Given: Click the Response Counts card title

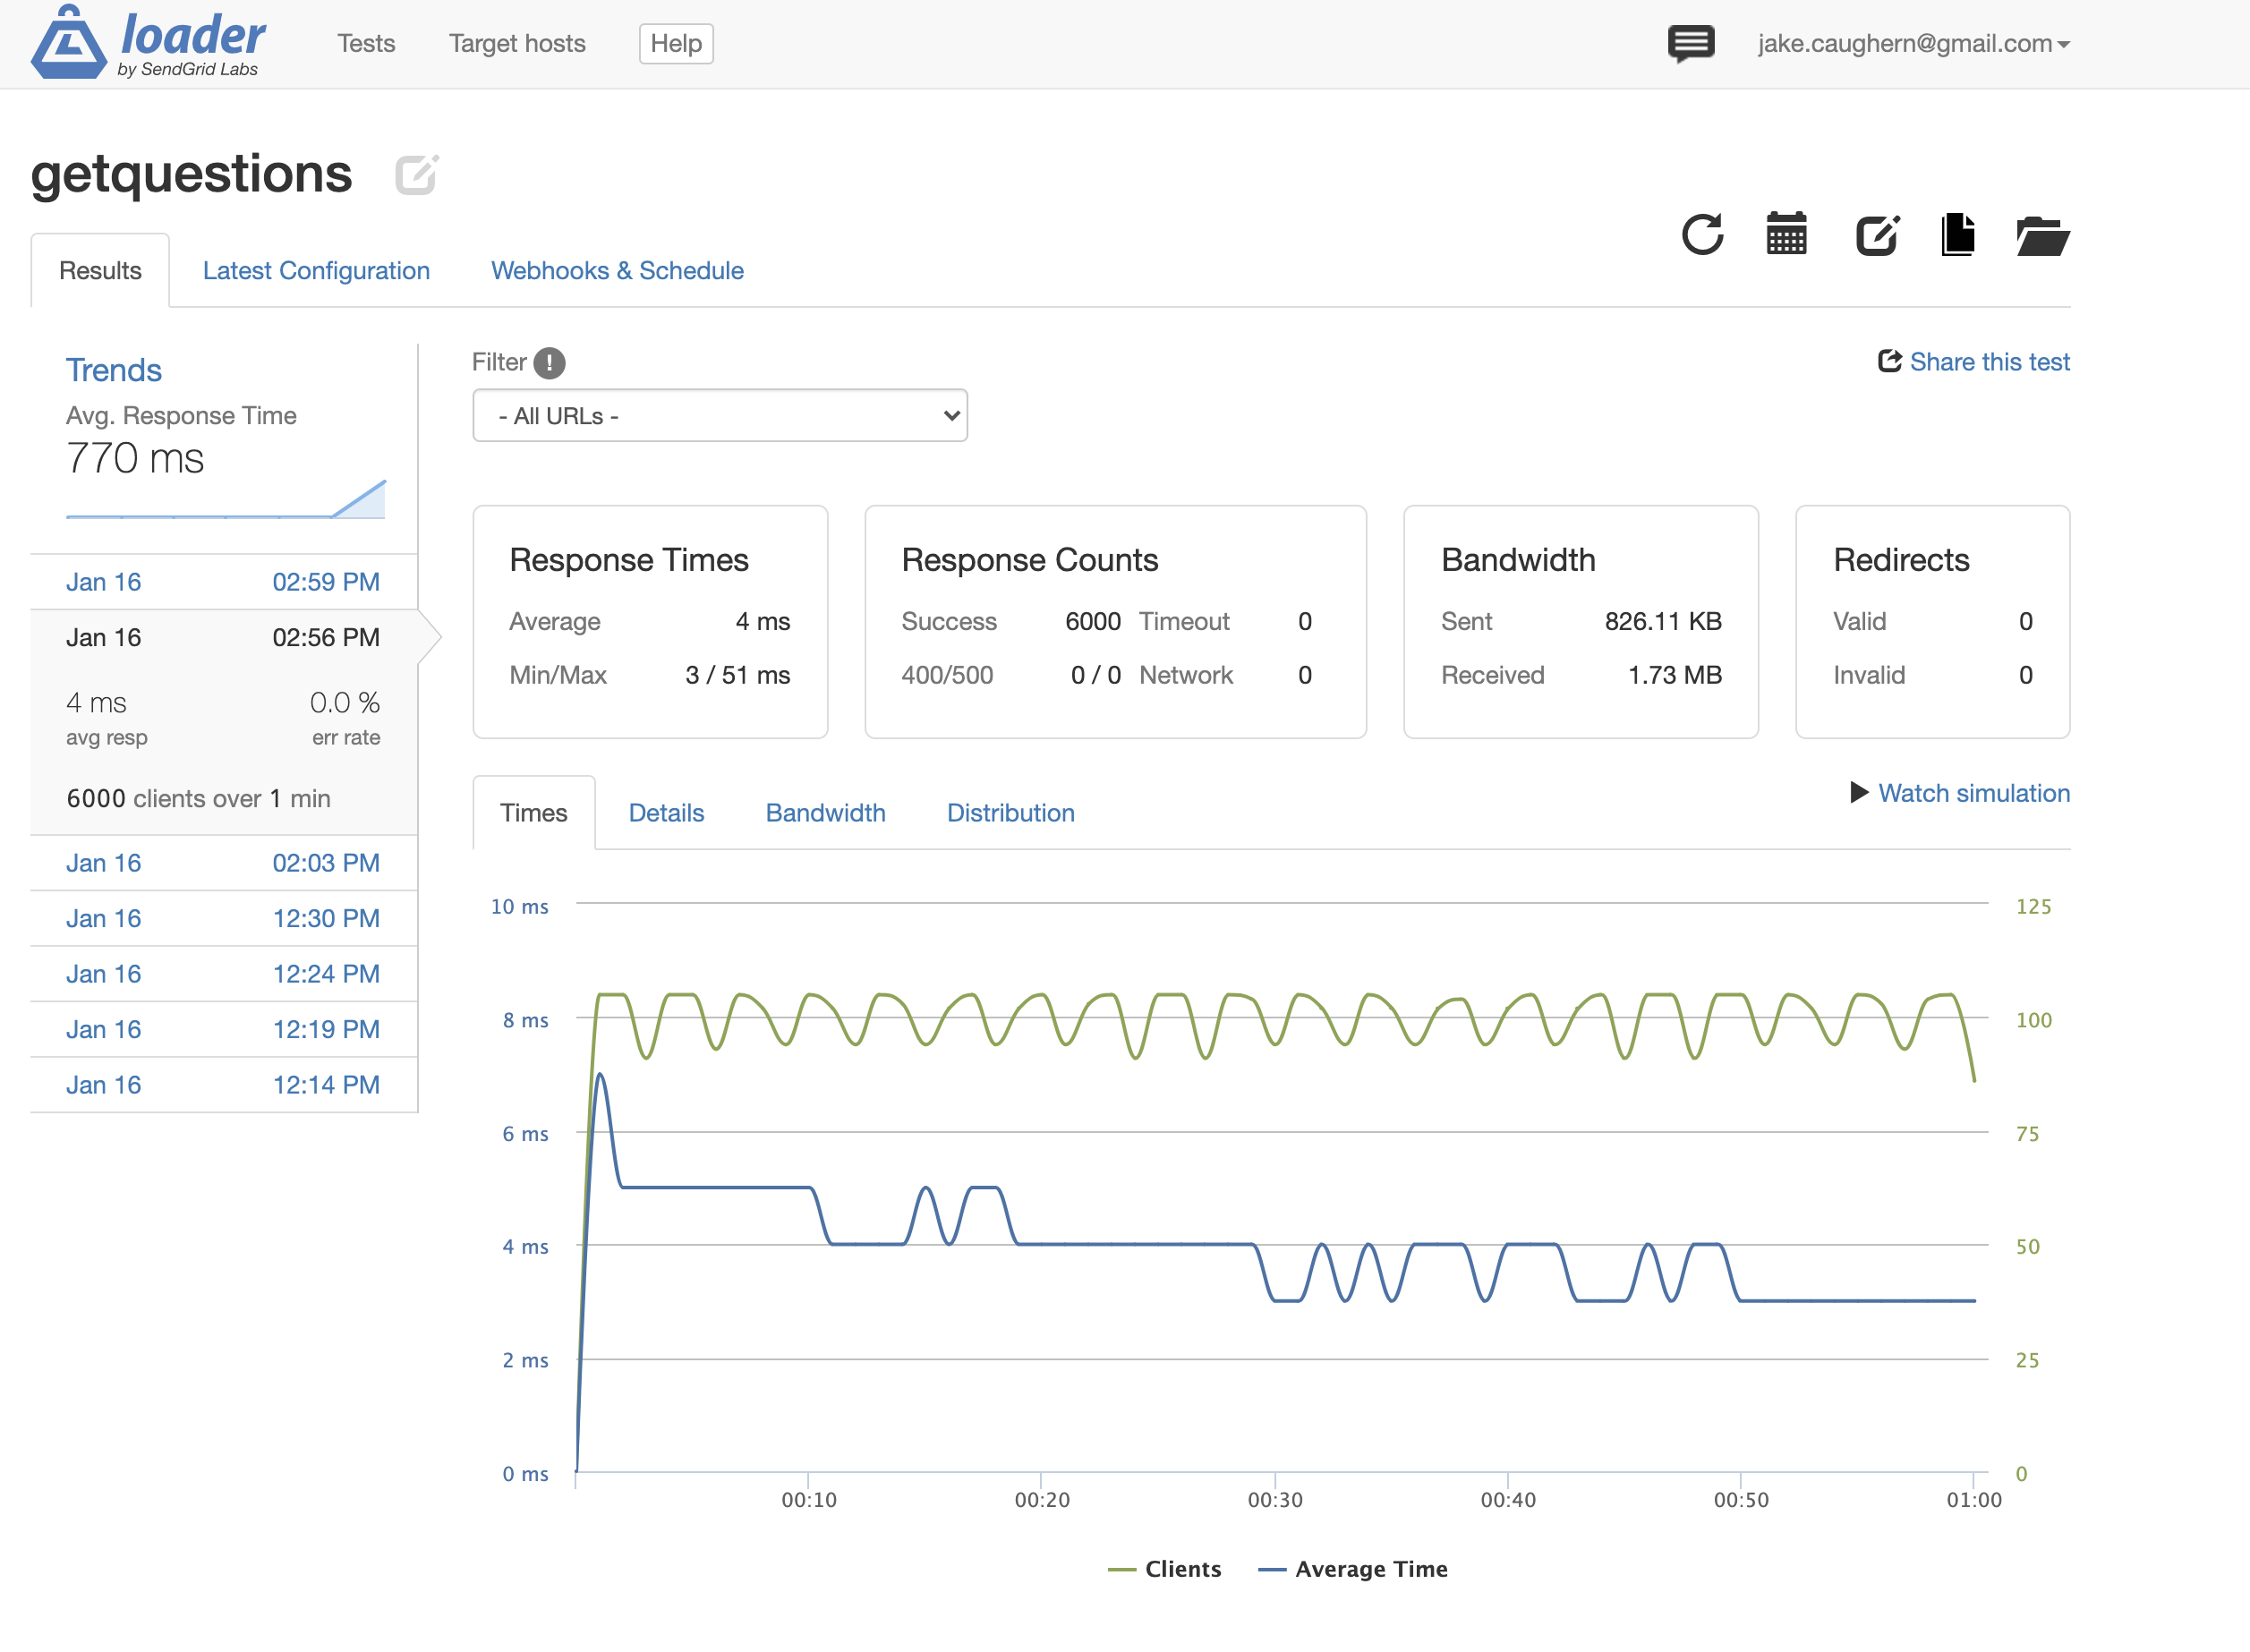Looking at the screenshot, I should click(x=1029, y=560).
